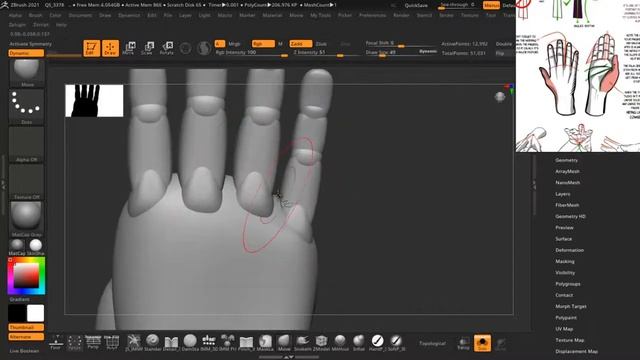Toggle the Persp perspective icon
This screenshot has width=640, height=360.
[93, 342]
